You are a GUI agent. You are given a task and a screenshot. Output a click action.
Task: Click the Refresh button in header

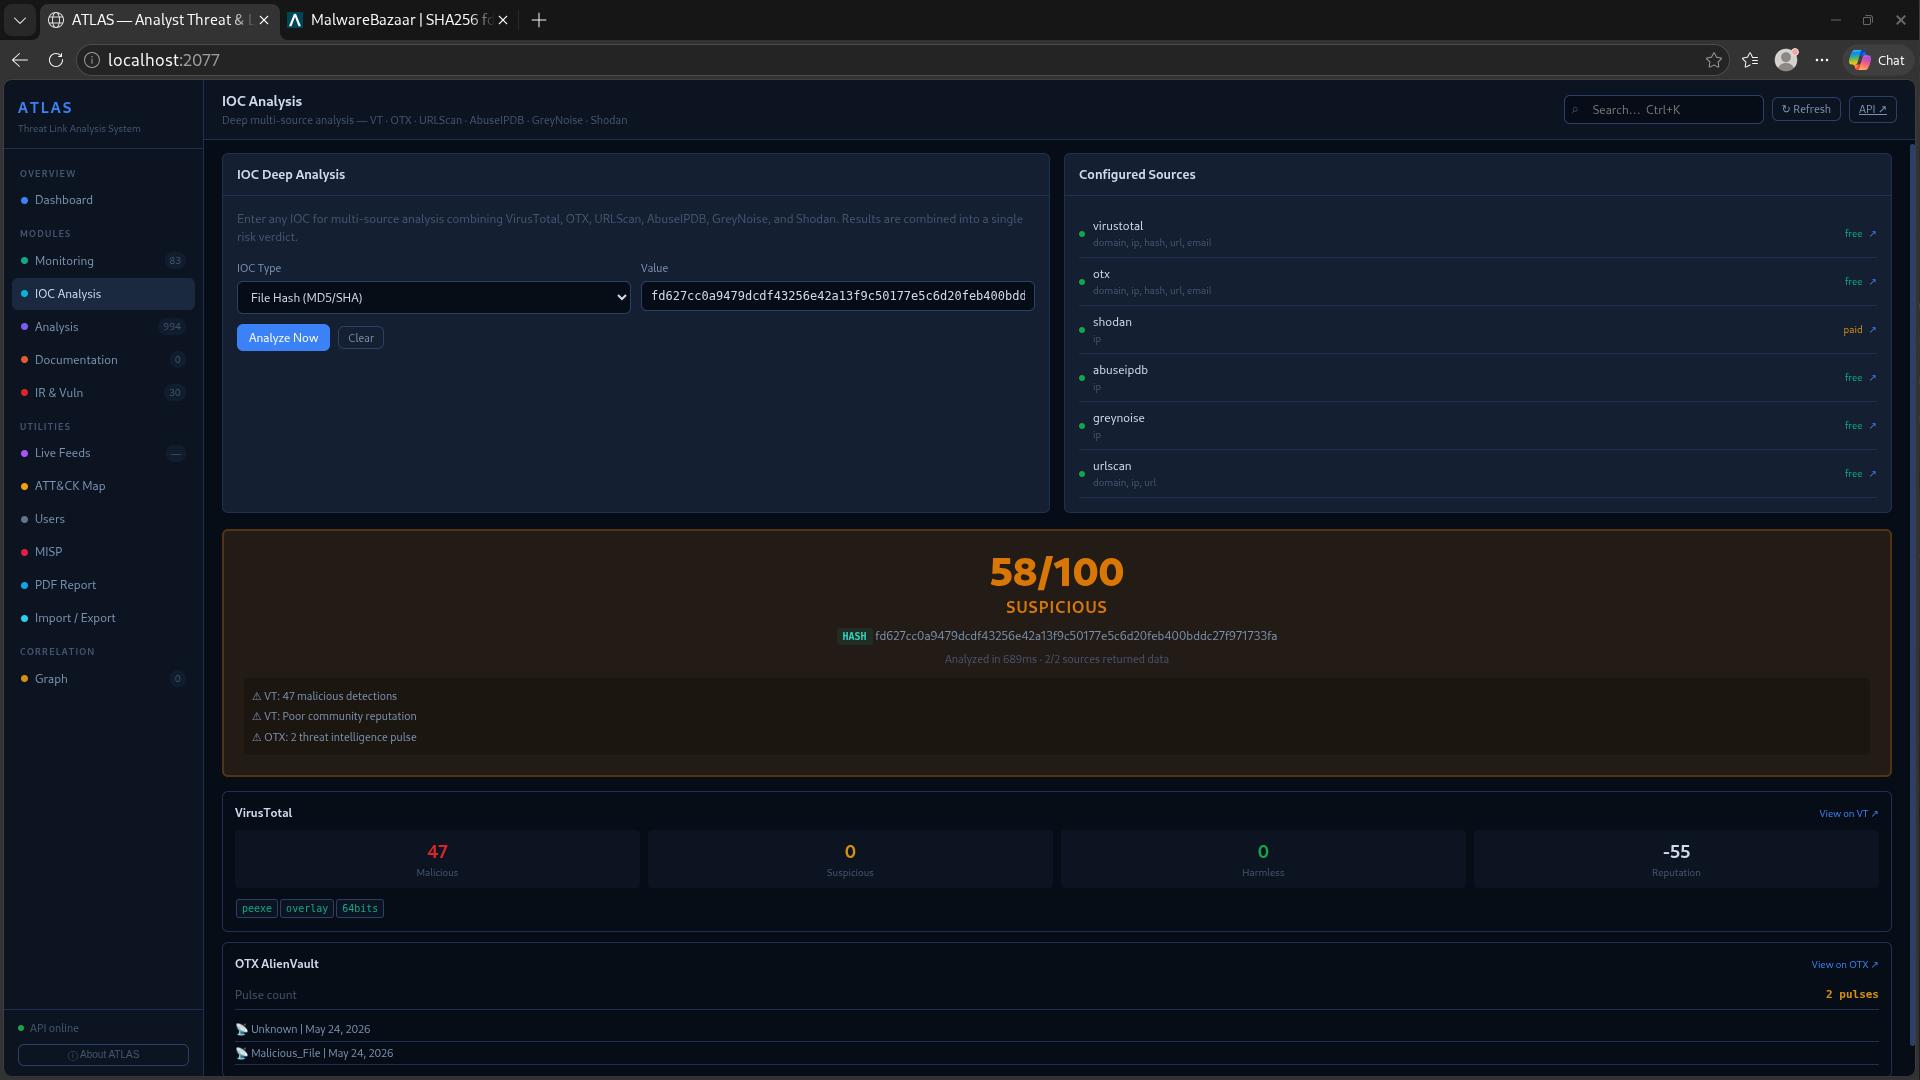coord(1806,109)
